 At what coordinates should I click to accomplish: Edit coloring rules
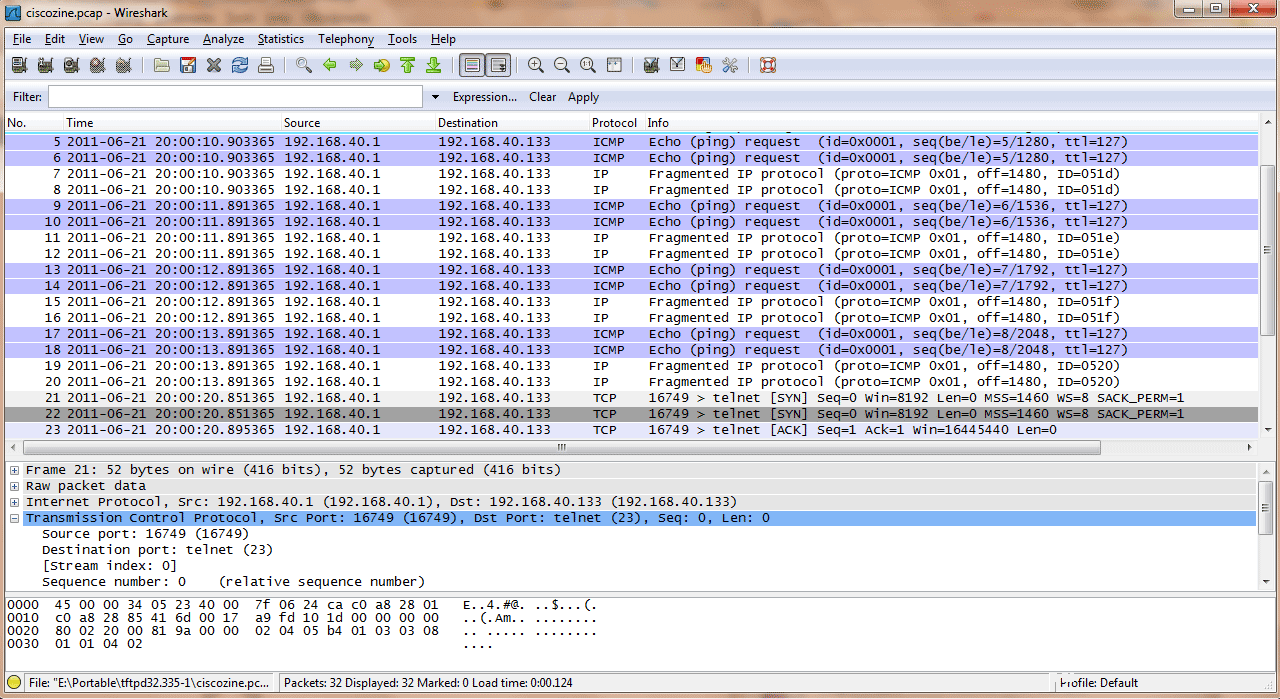(x=704, y=65)
